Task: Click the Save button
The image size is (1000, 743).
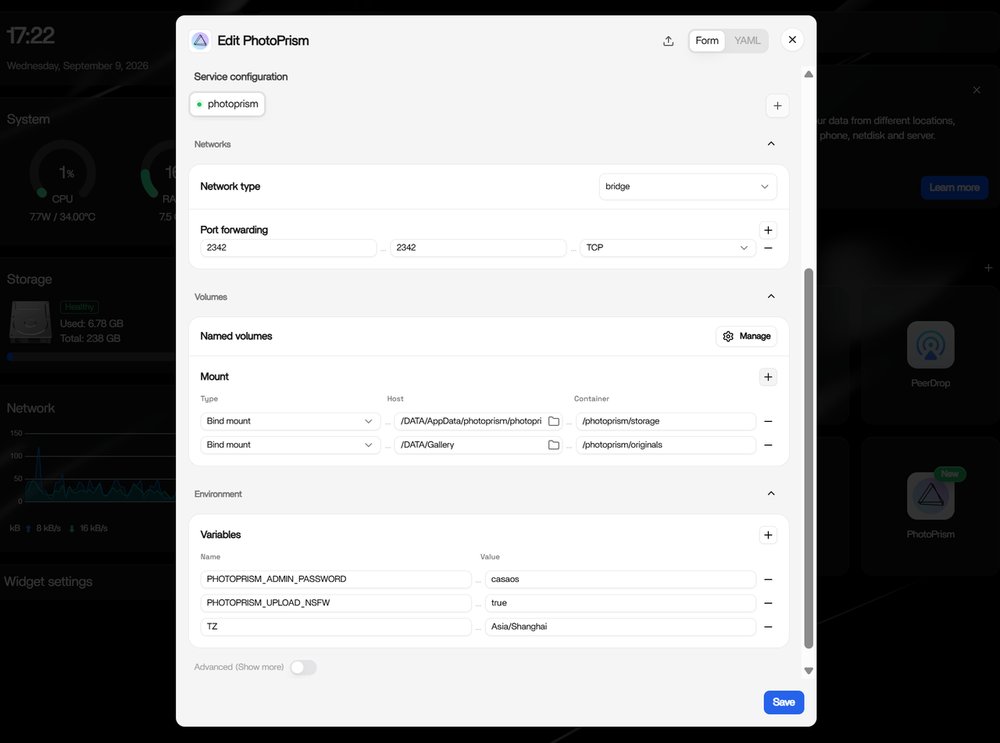Action: click(x=784, y=702)
